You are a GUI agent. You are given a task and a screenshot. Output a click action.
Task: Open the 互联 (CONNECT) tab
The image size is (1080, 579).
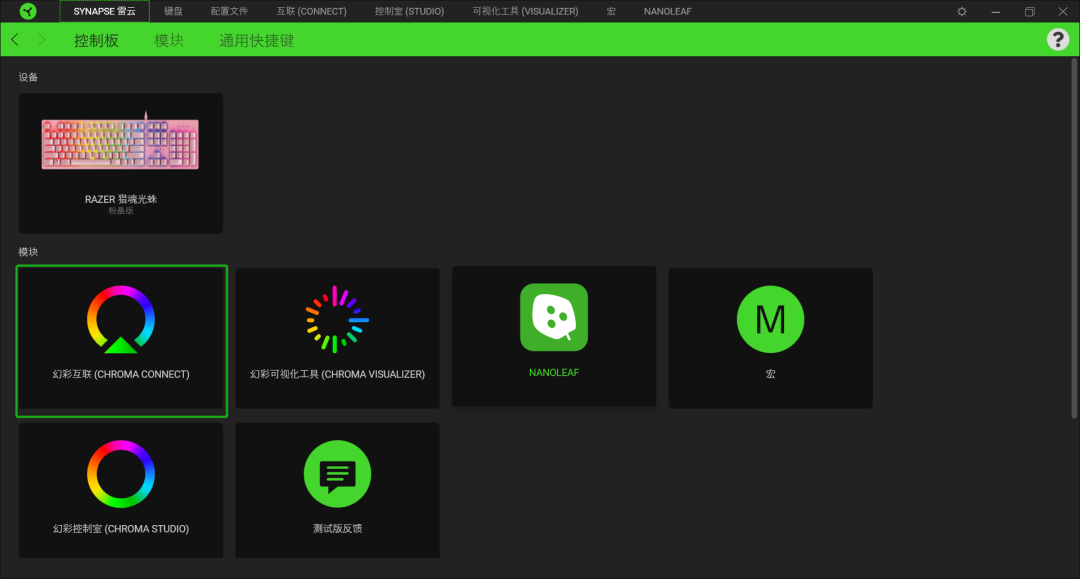click(311, 11)
